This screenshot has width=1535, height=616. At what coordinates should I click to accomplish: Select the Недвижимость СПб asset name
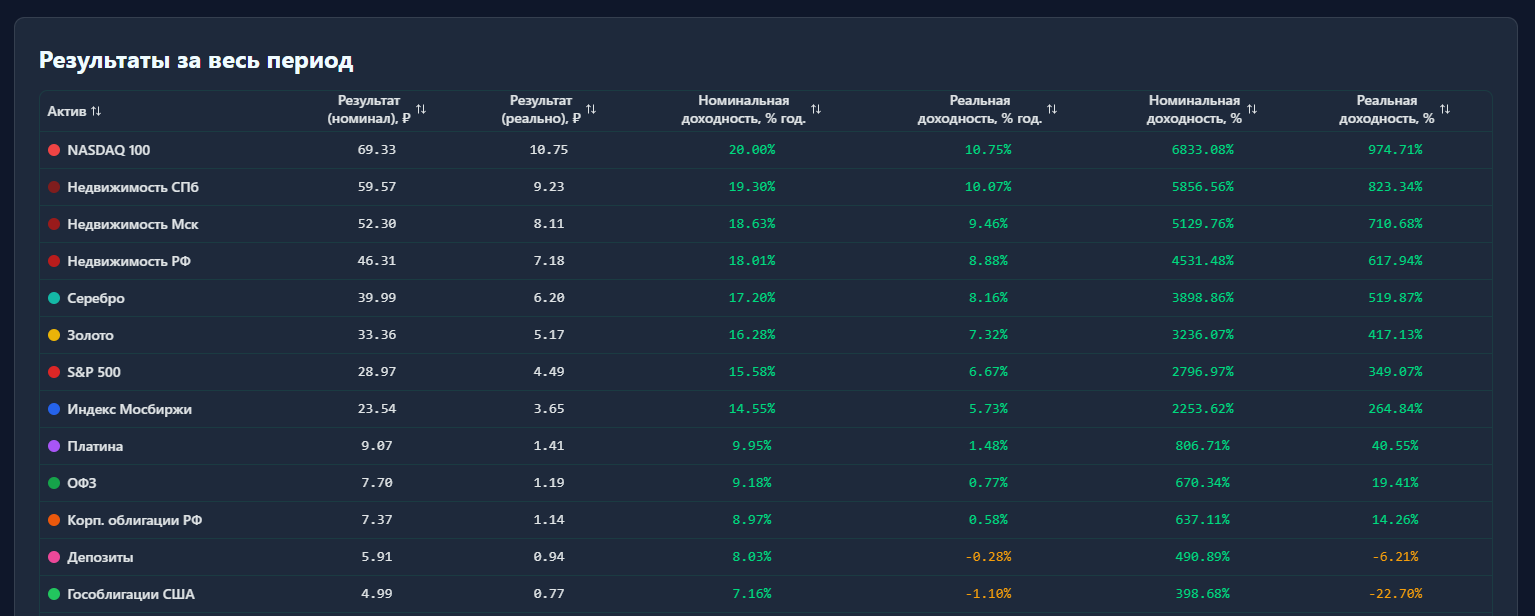tap(126, 187)
